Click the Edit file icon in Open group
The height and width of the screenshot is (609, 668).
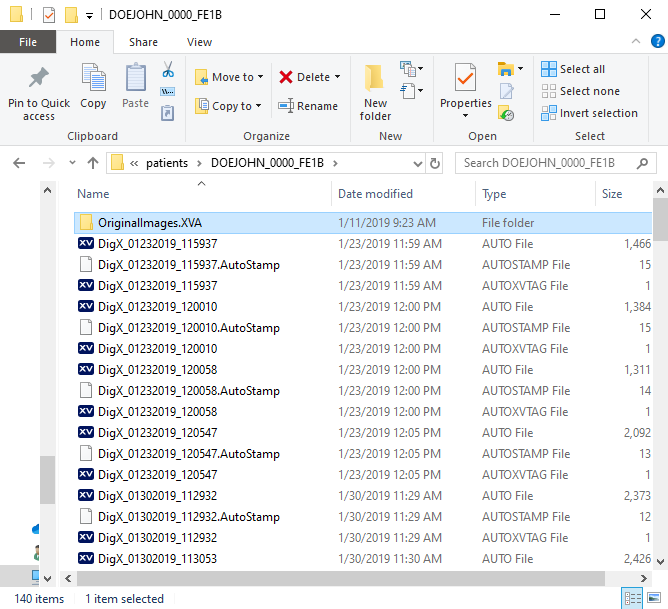(x=507, y=91)
